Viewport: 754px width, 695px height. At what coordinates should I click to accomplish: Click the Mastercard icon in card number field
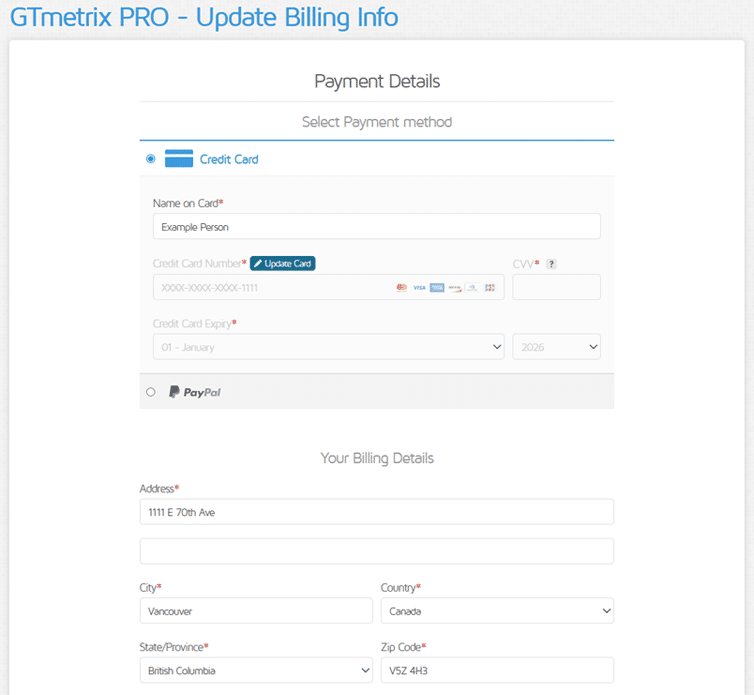click(402, 288)
